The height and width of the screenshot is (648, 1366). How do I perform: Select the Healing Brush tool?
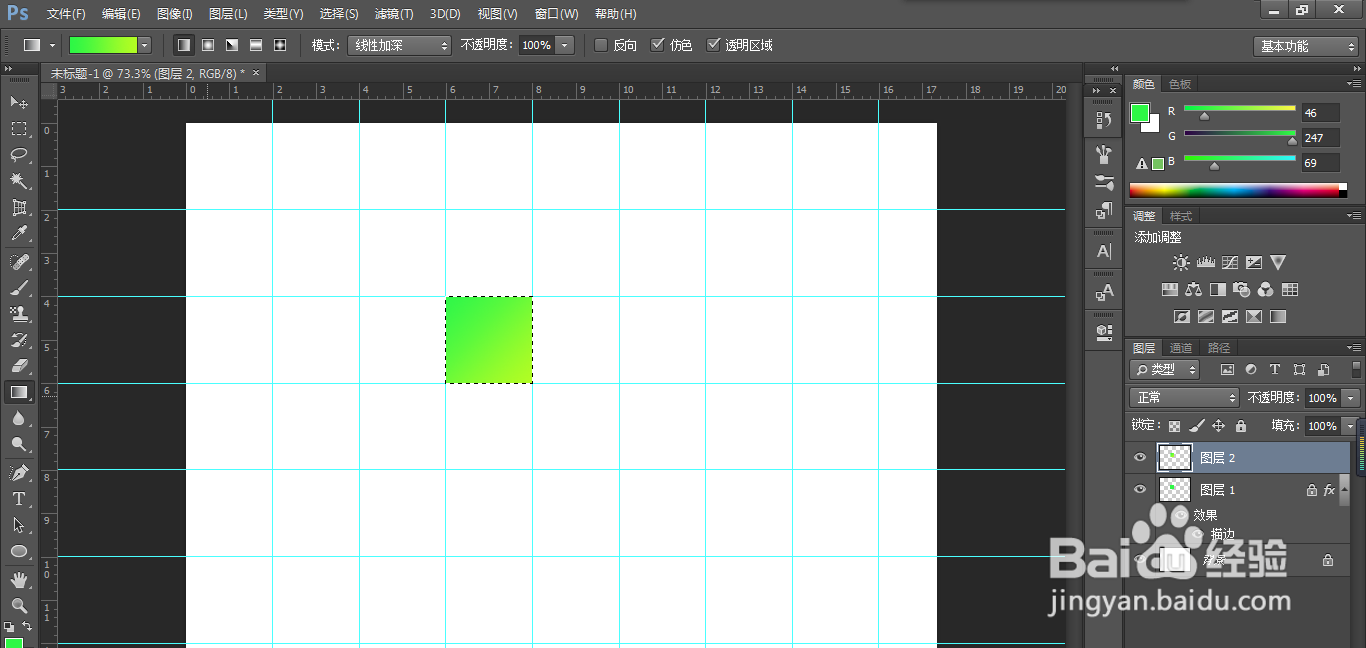coord(19,261)
